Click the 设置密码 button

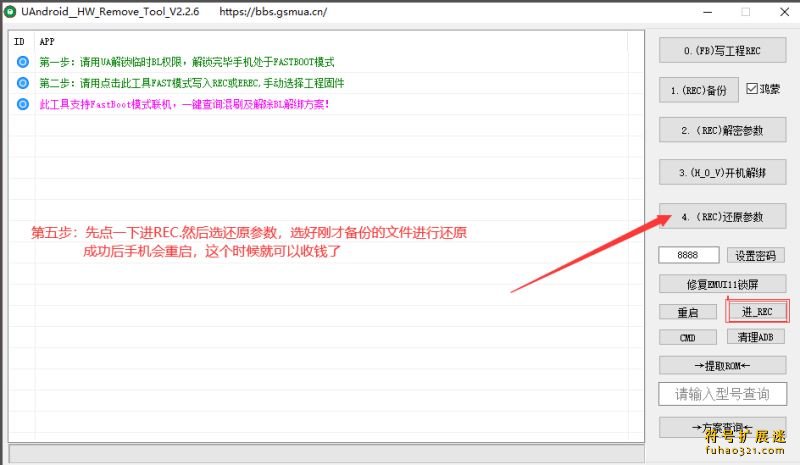(x=756, y=255)
